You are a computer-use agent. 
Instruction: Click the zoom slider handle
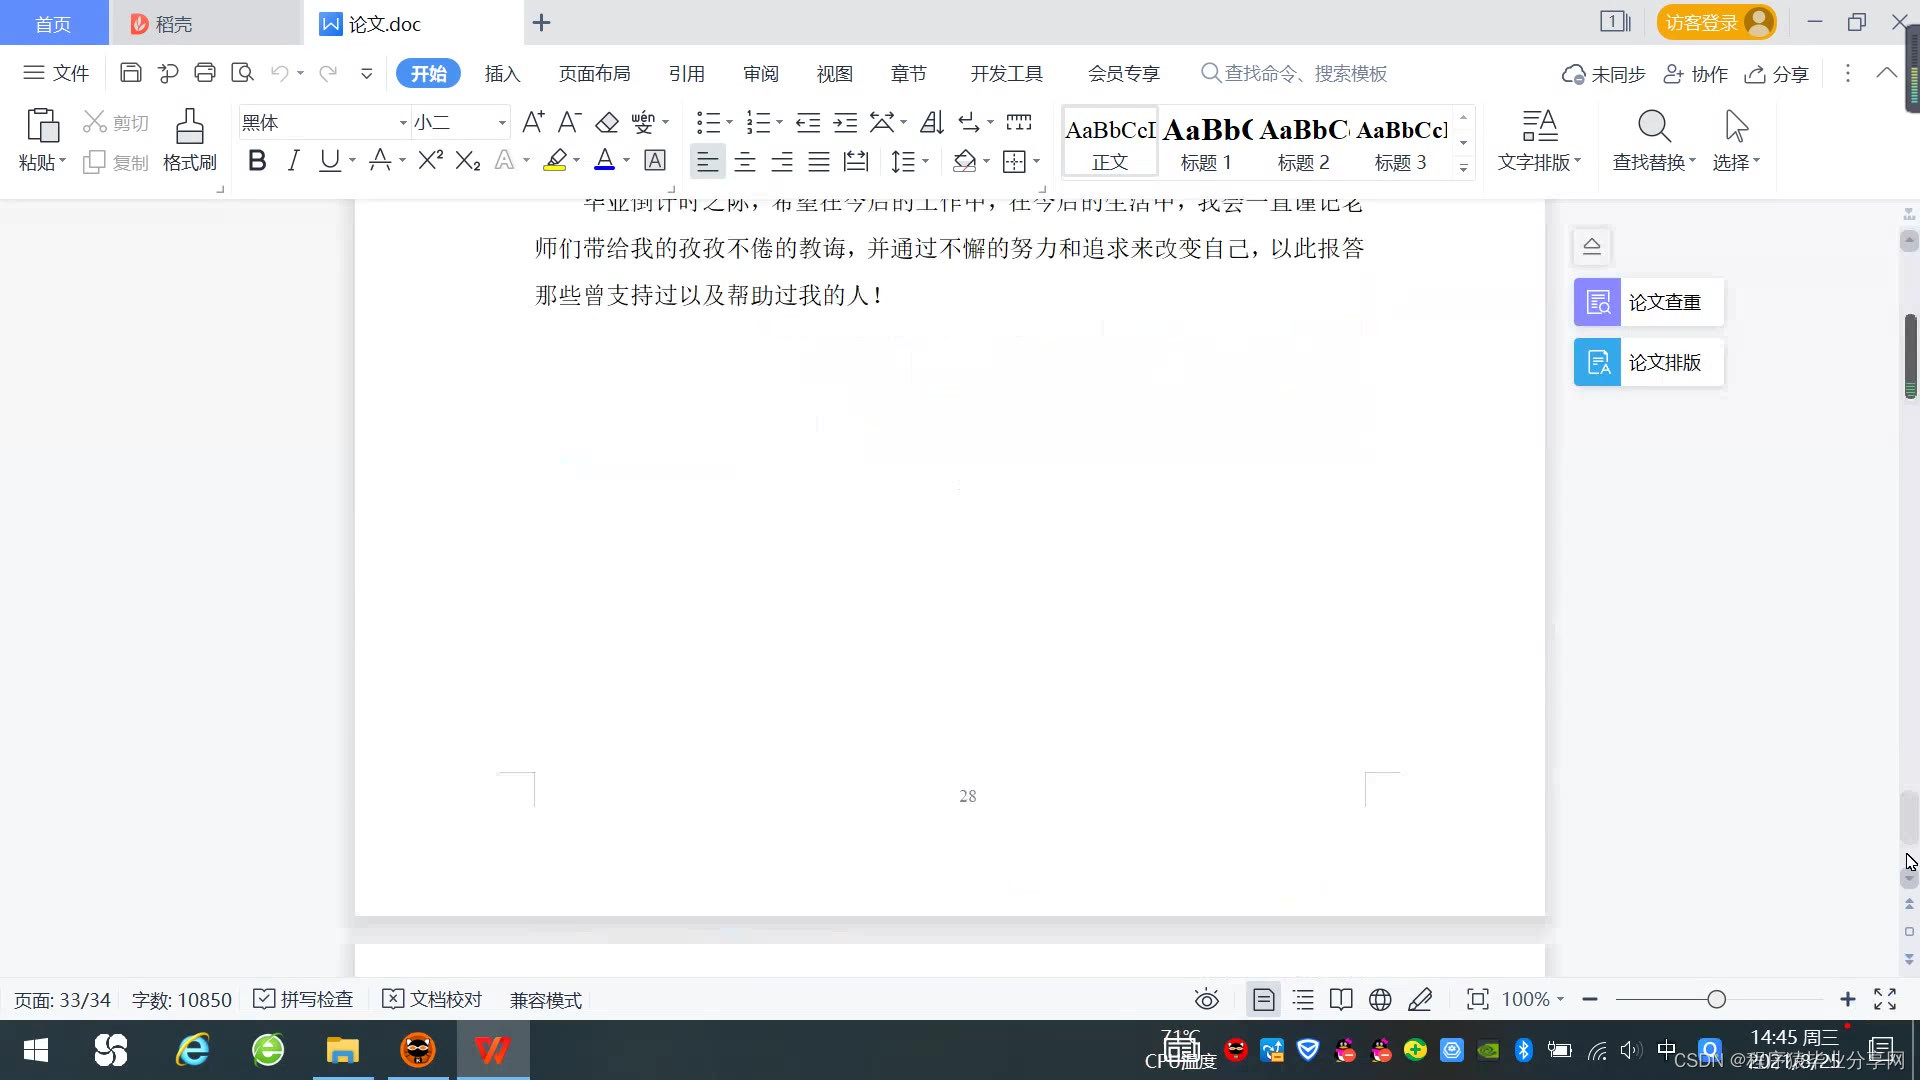(1716, 999)
